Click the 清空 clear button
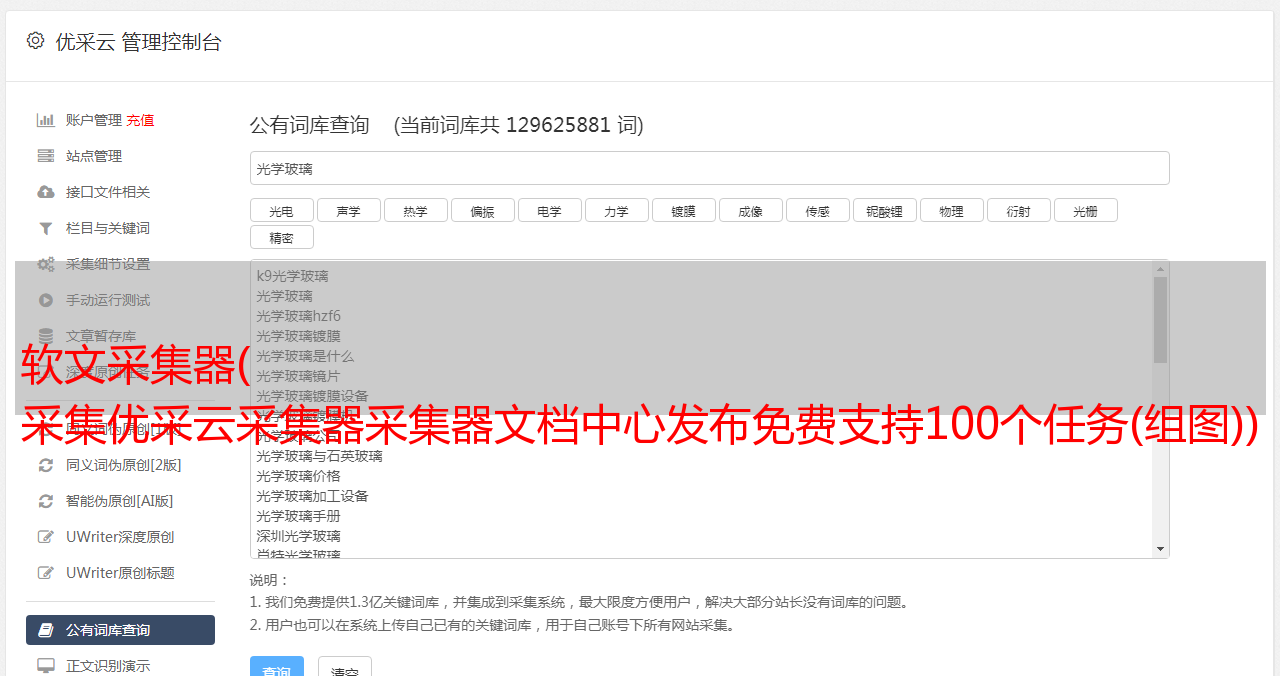The height and width of the screenshot is (676, 1280). [344, 667]
